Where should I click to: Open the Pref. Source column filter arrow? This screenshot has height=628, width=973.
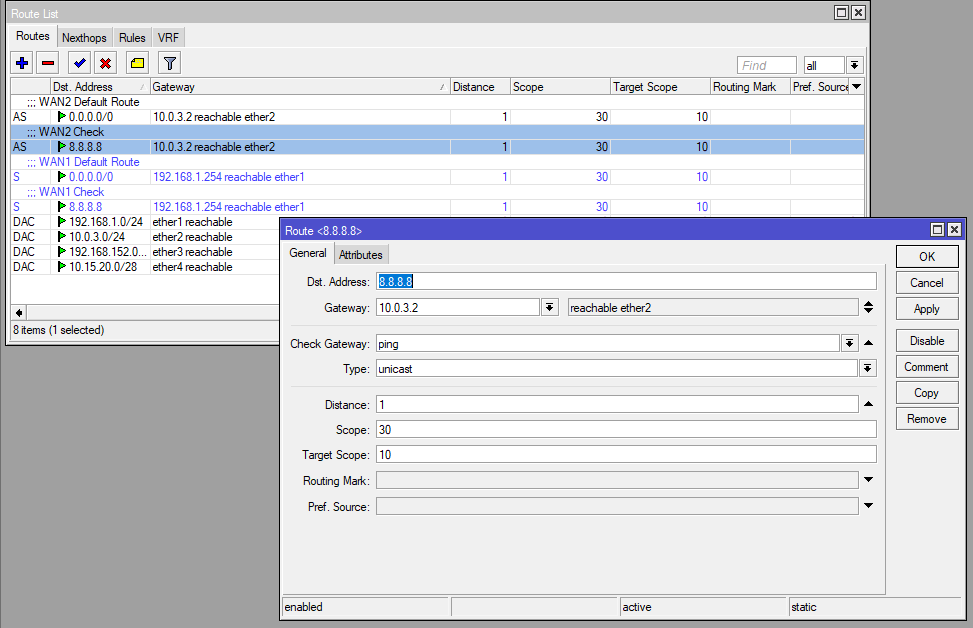[856, 86]
